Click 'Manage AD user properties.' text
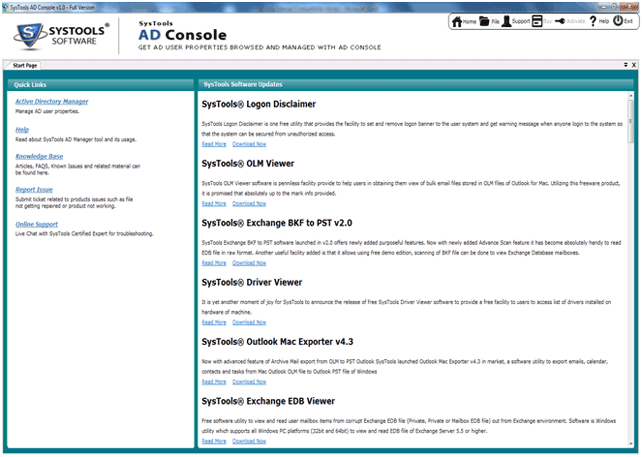Screen dimensions: 642x457 click(x=47, y=111)
